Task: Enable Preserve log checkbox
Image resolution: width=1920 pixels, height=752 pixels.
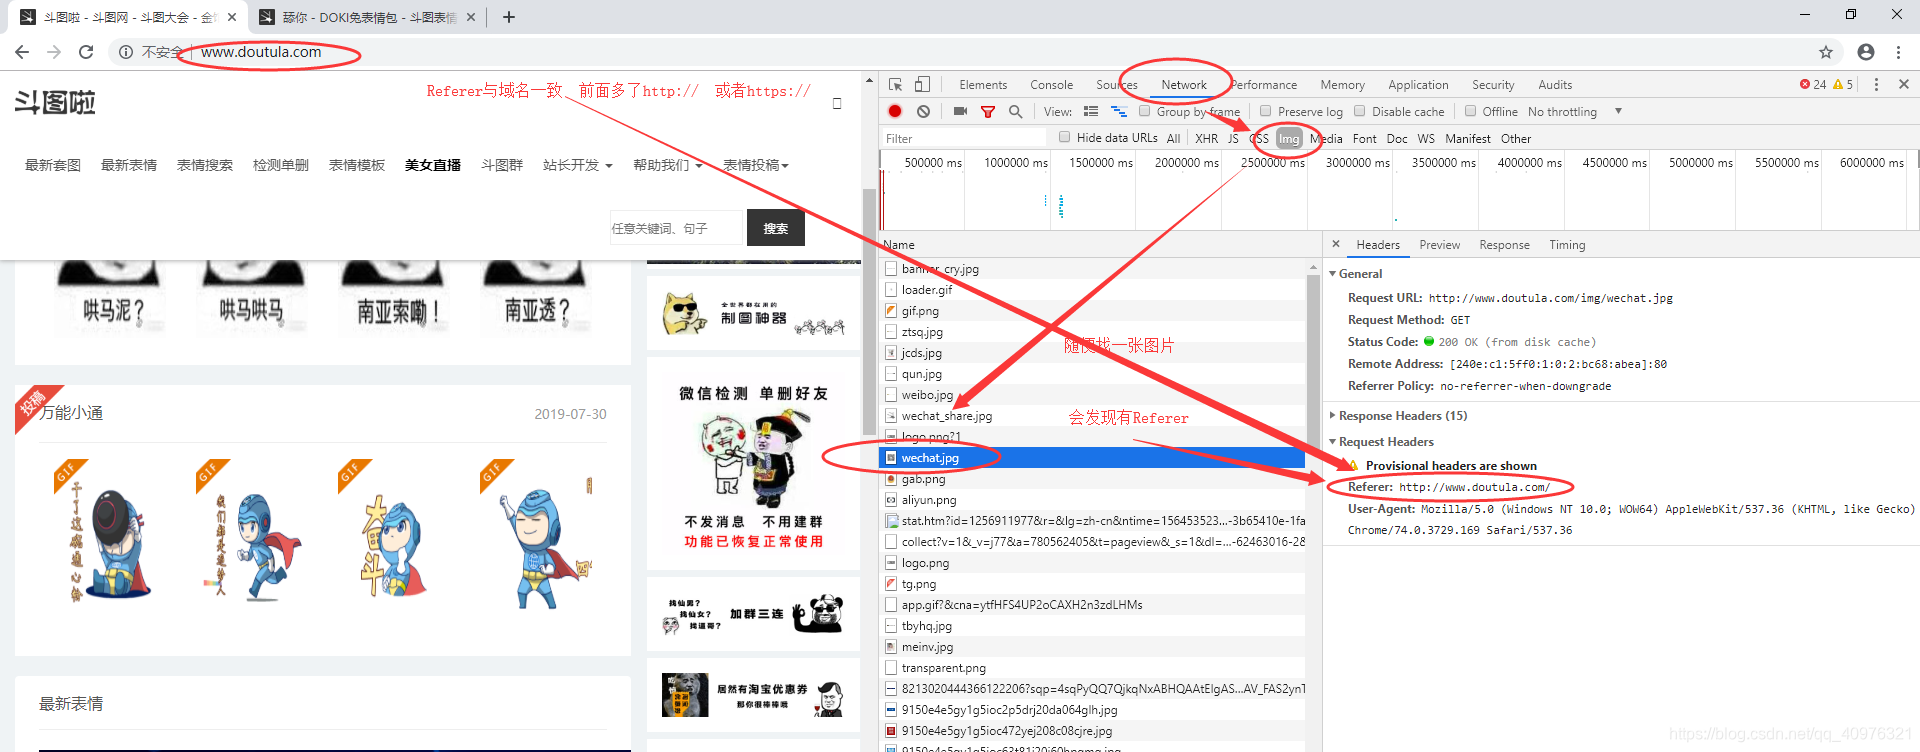Action: click(x=1265, y=111)
